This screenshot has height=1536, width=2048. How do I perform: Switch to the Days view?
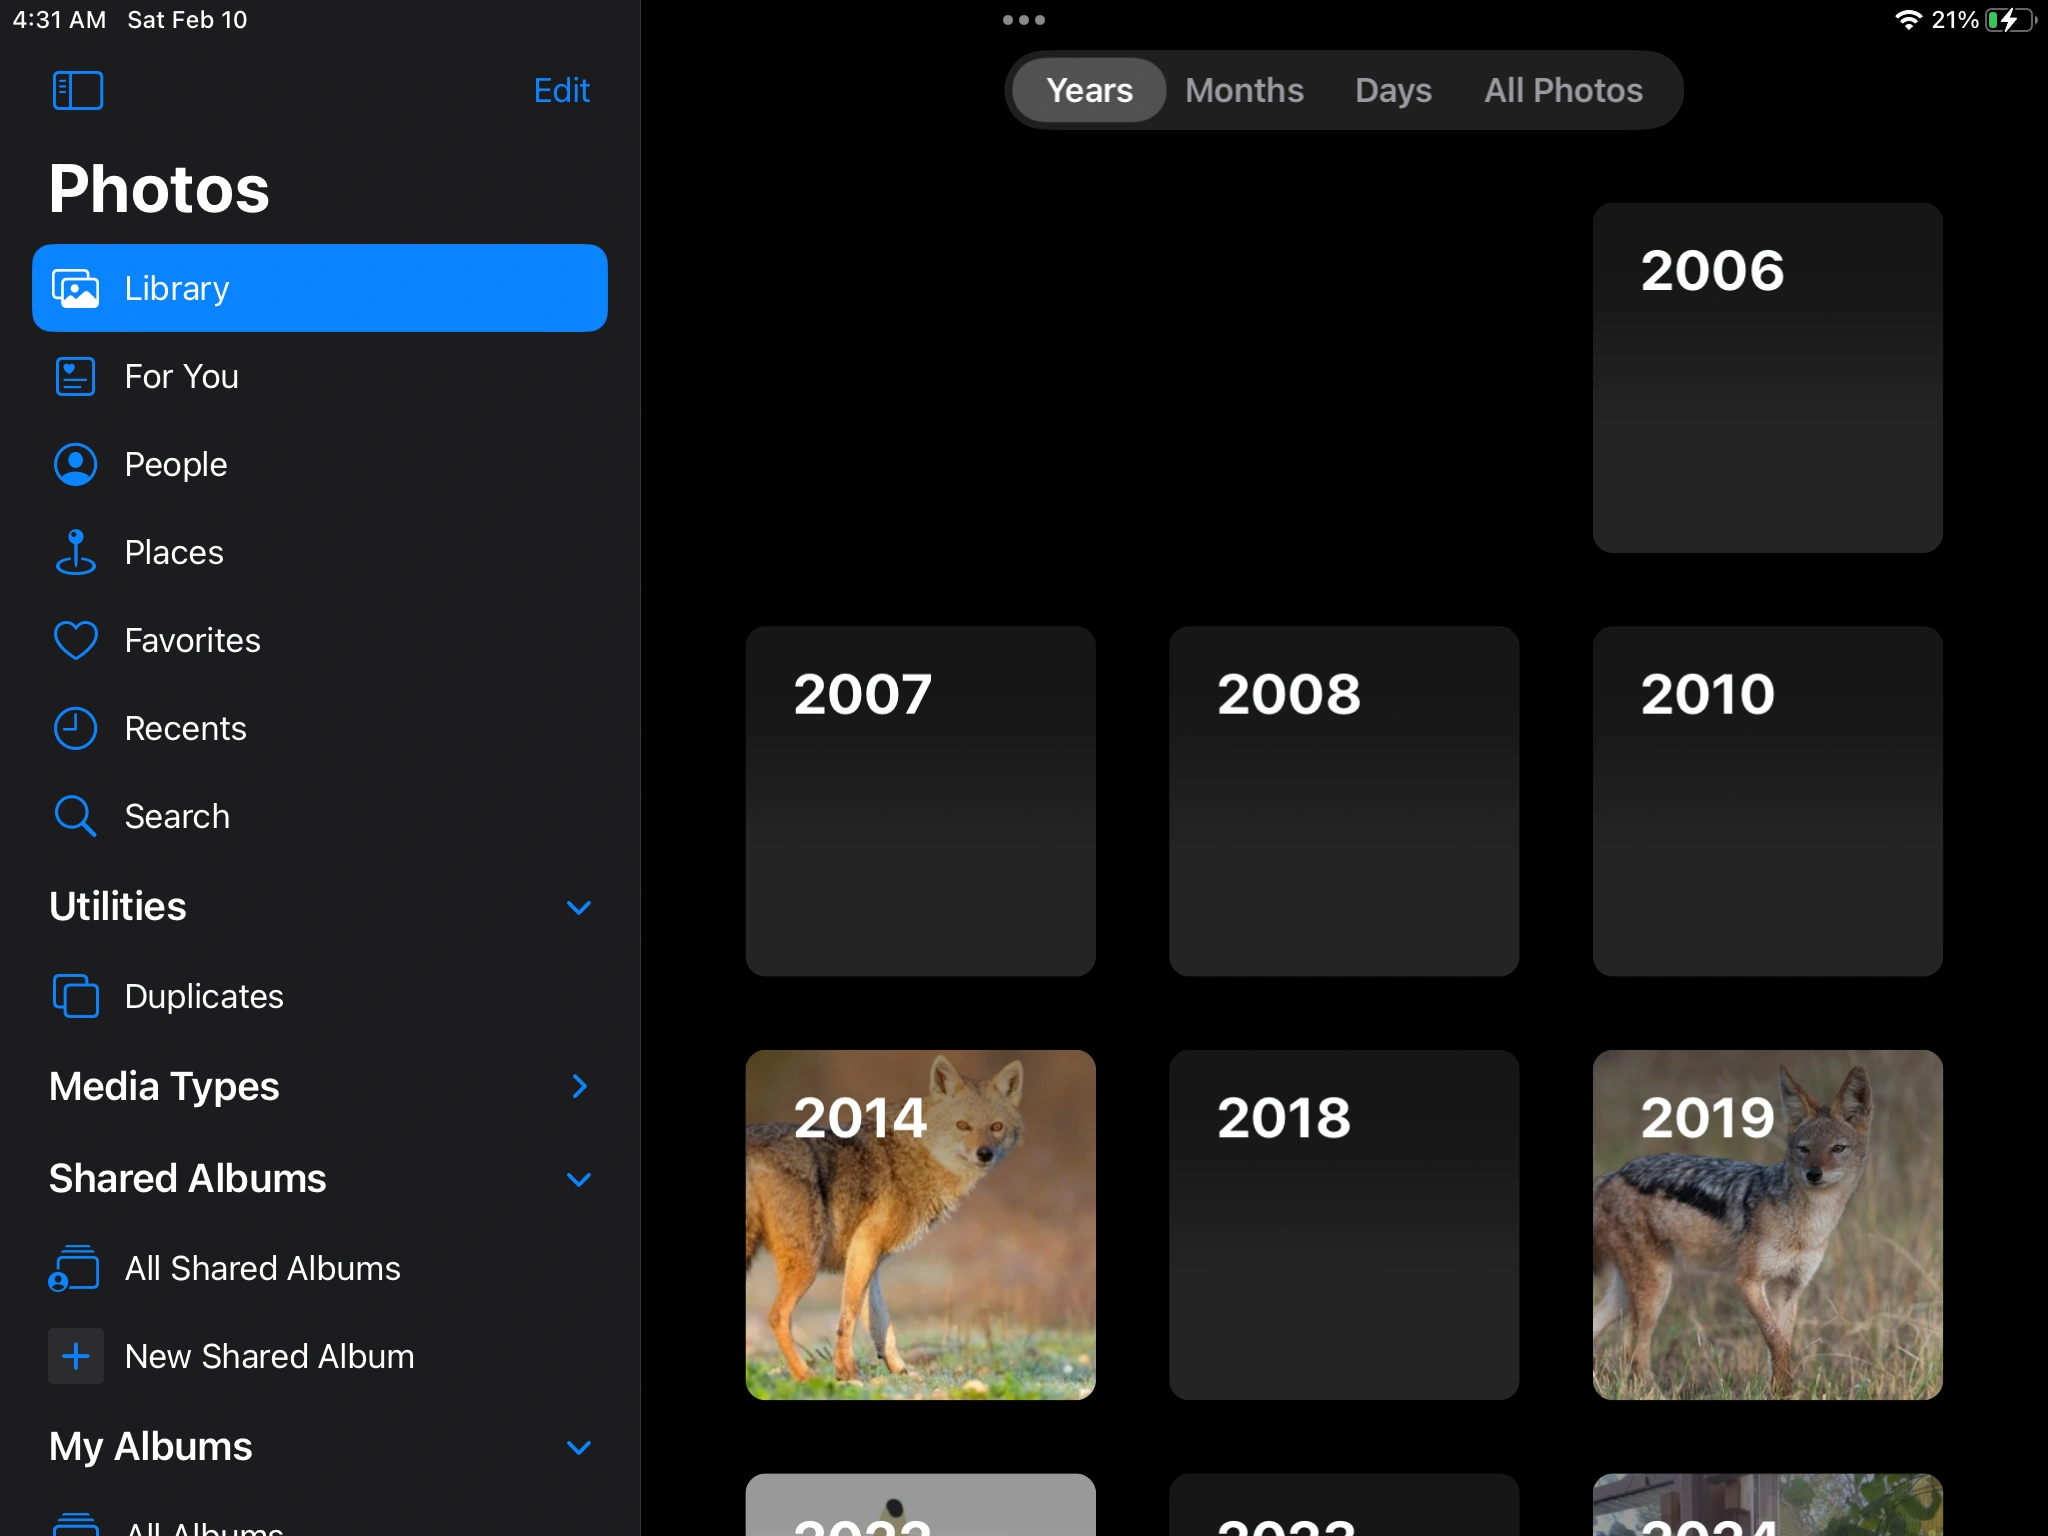pyautogui.click(x=1393, y=90)
